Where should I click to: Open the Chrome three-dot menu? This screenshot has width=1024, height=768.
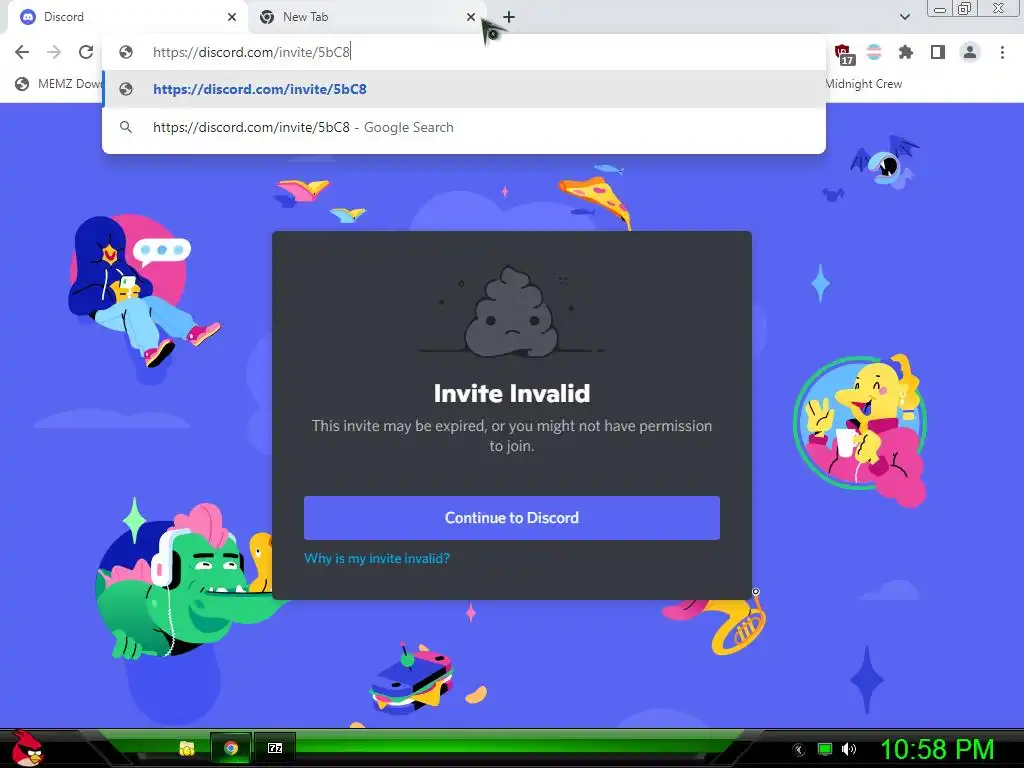[1002, 52]
